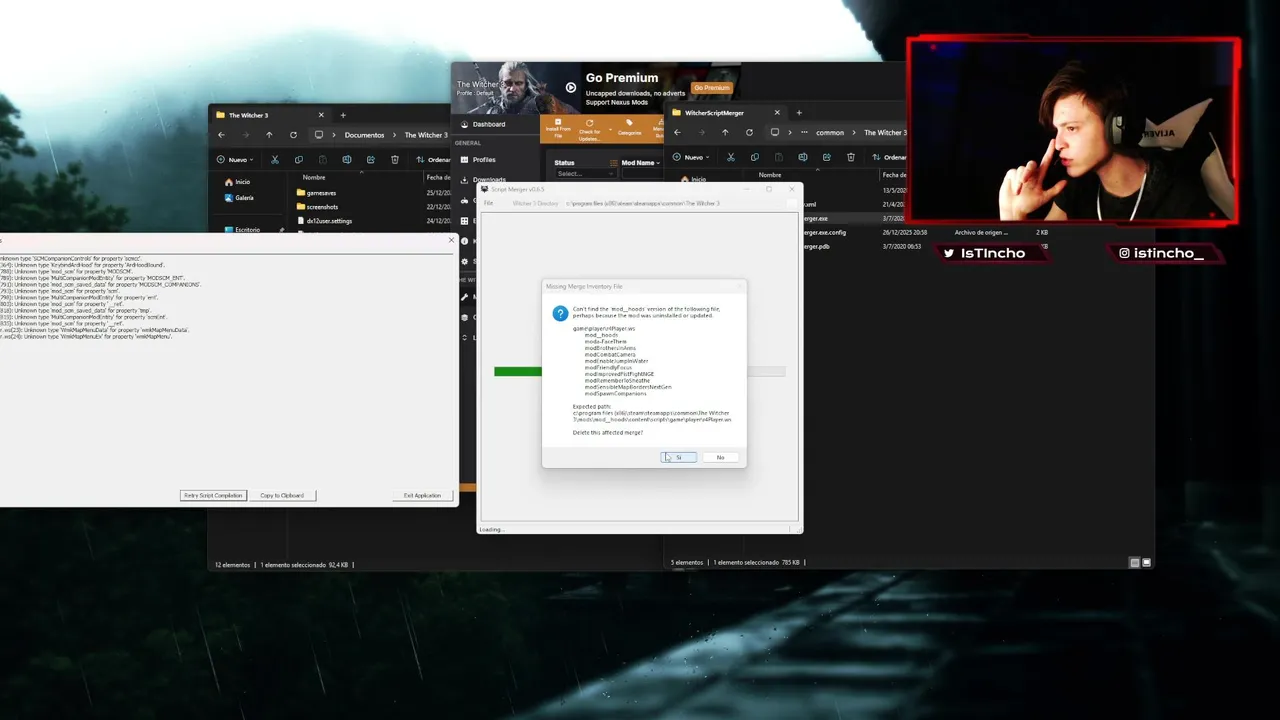This screenshot has width=1280, height=720.
Task: Select The Witcher 3 Explorer tab
Action: tap(268, 115)
